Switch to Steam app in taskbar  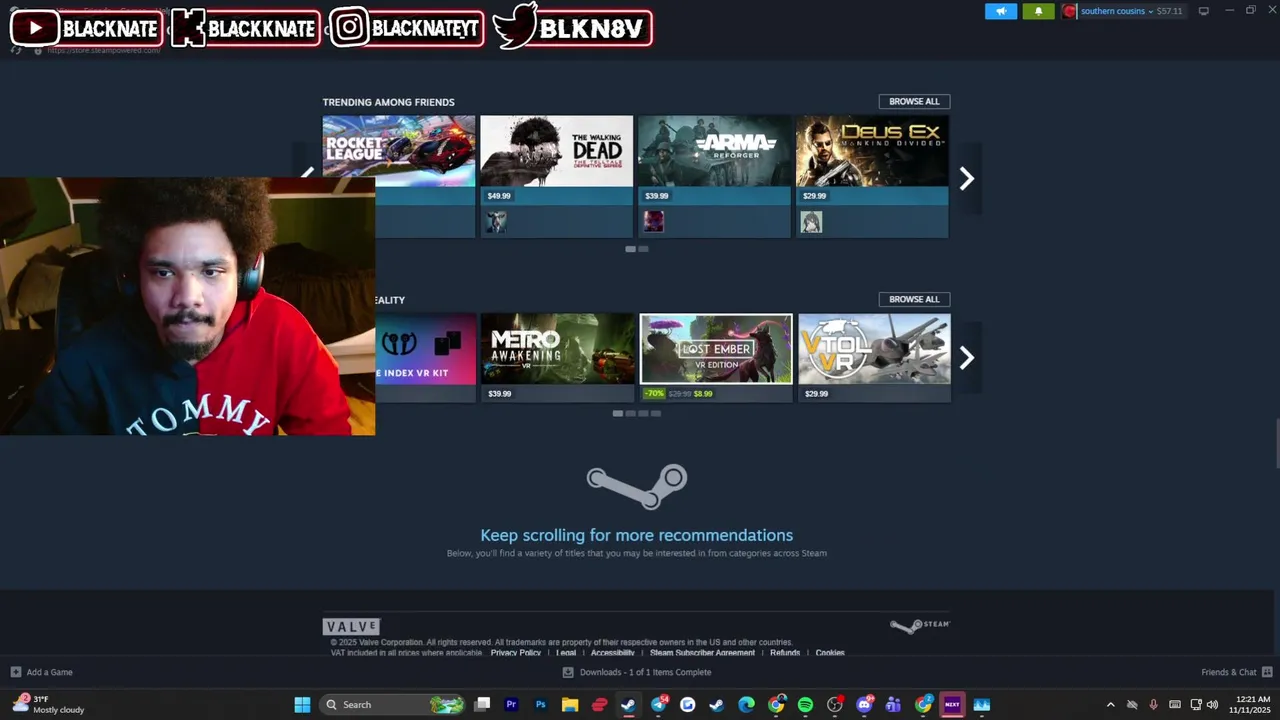[628, 705]
